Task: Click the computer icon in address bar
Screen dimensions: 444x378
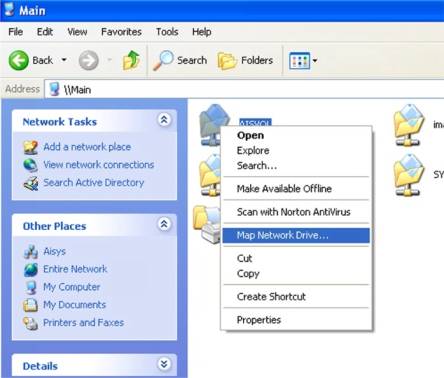Action: (x=54, y=89)
